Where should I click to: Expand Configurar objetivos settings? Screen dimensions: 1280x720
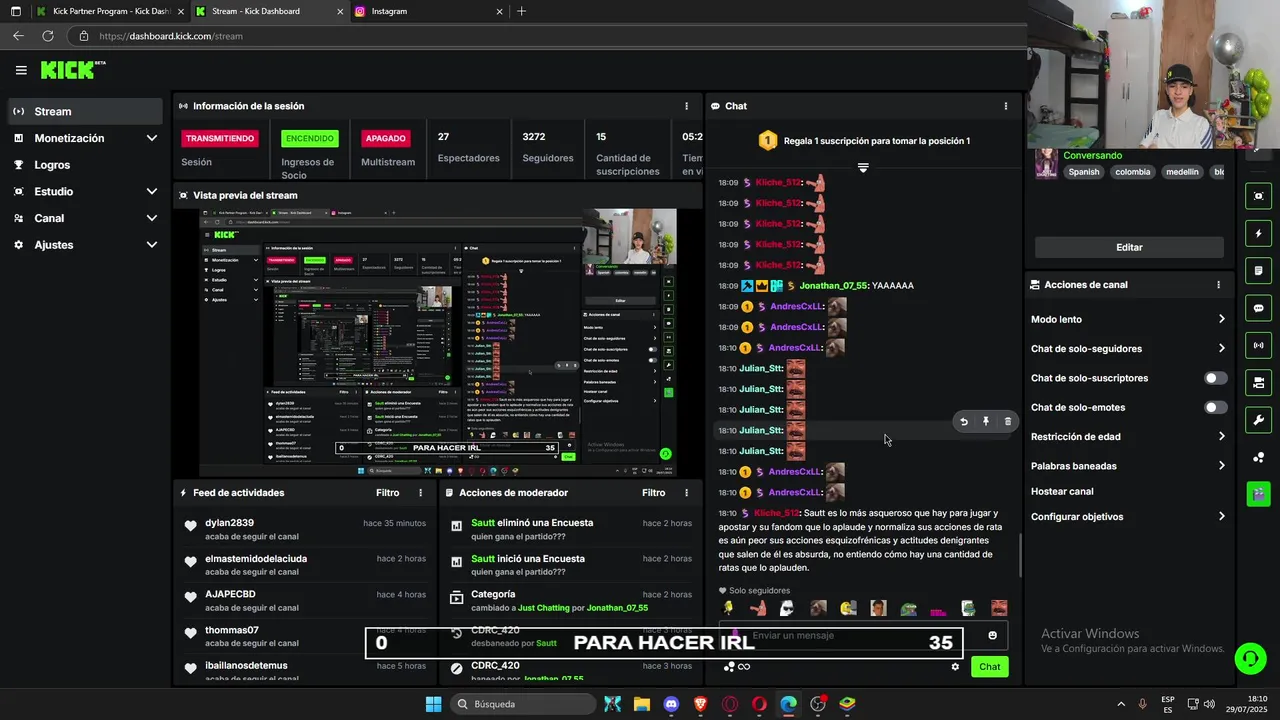[1128, 517]
